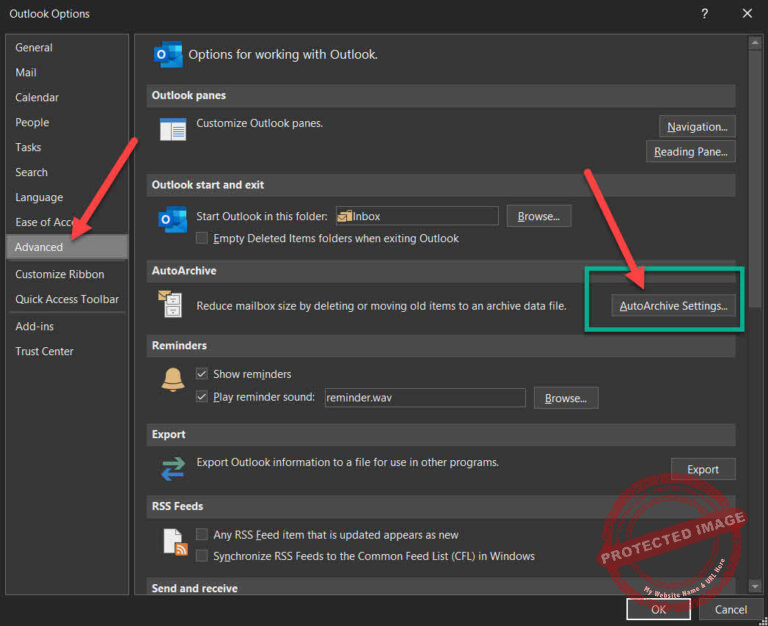
Task: Click the reminder.wav sound file field
Action: pos(425,398)
